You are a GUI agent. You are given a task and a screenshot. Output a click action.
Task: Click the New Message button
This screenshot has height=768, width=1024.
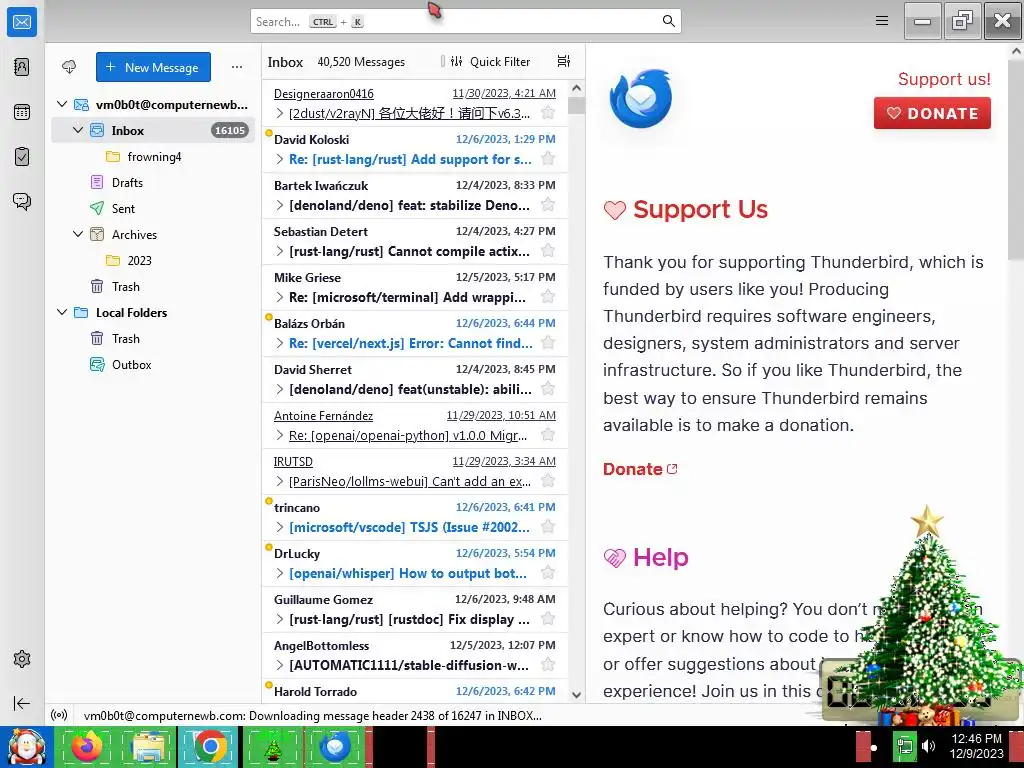point(153,67)
